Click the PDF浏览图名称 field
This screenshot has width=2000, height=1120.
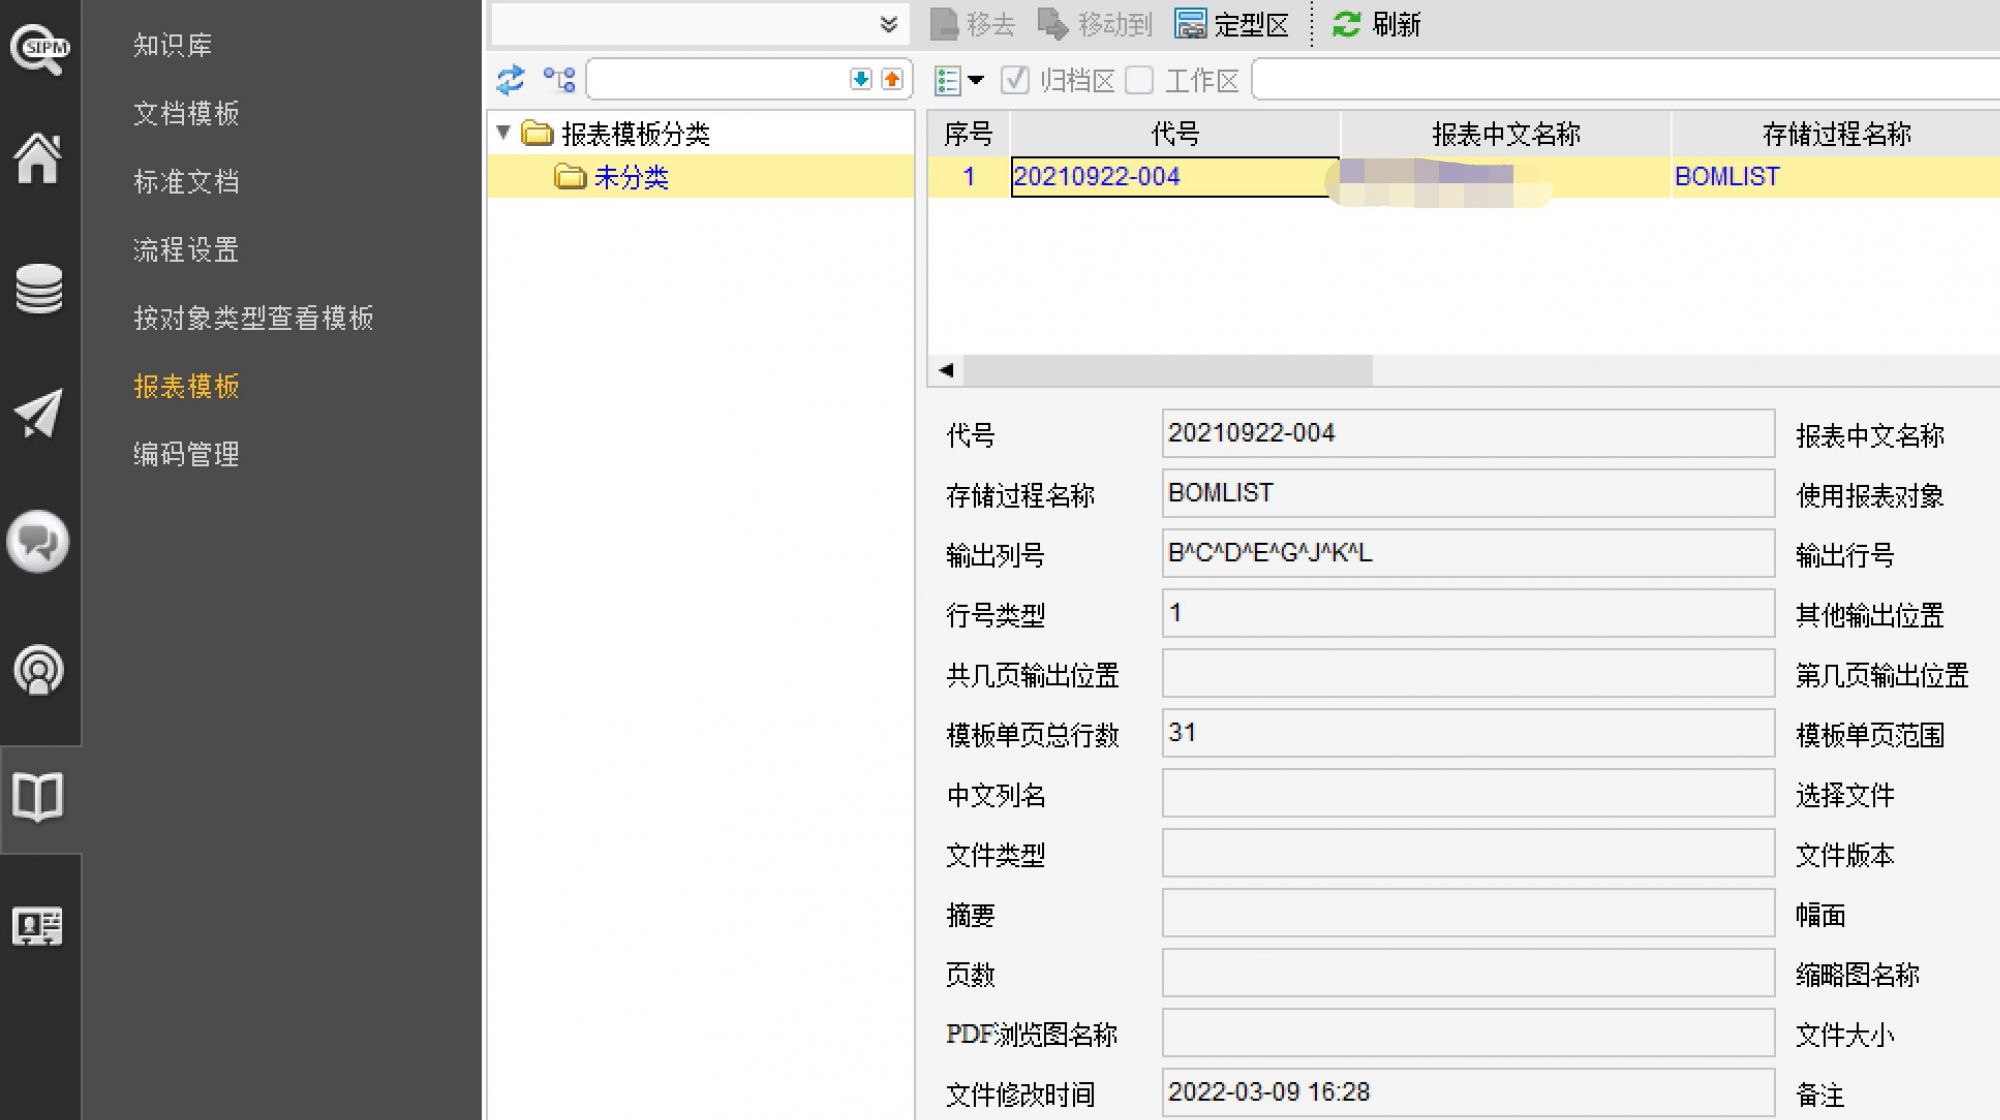(x=1468, y=1033)
